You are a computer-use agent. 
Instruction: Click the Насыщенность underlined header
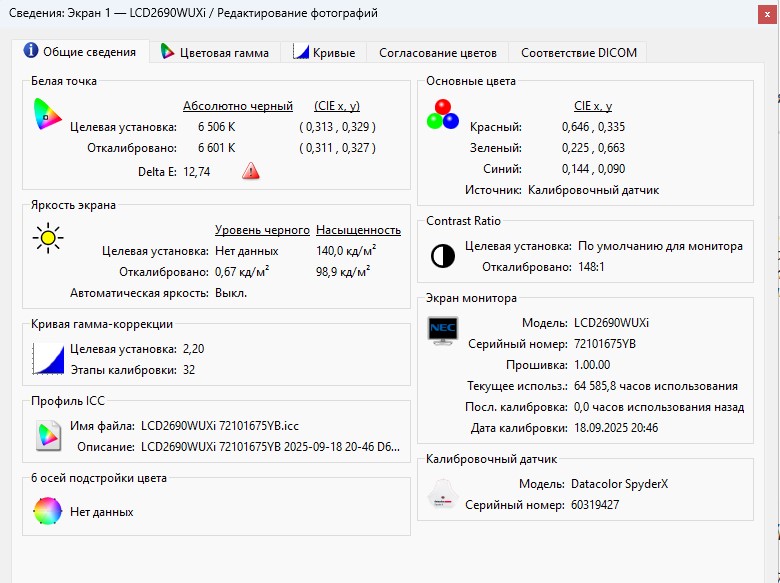(359, 230)
